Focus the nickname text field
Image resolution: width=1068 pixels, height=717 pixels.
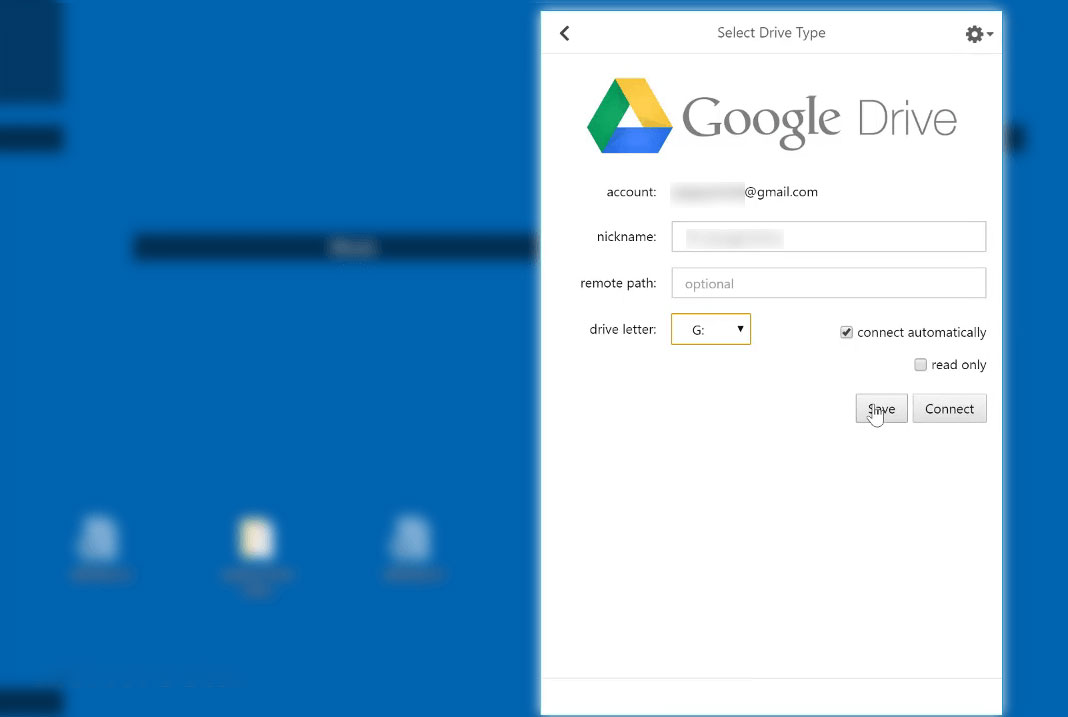point(828,237)
